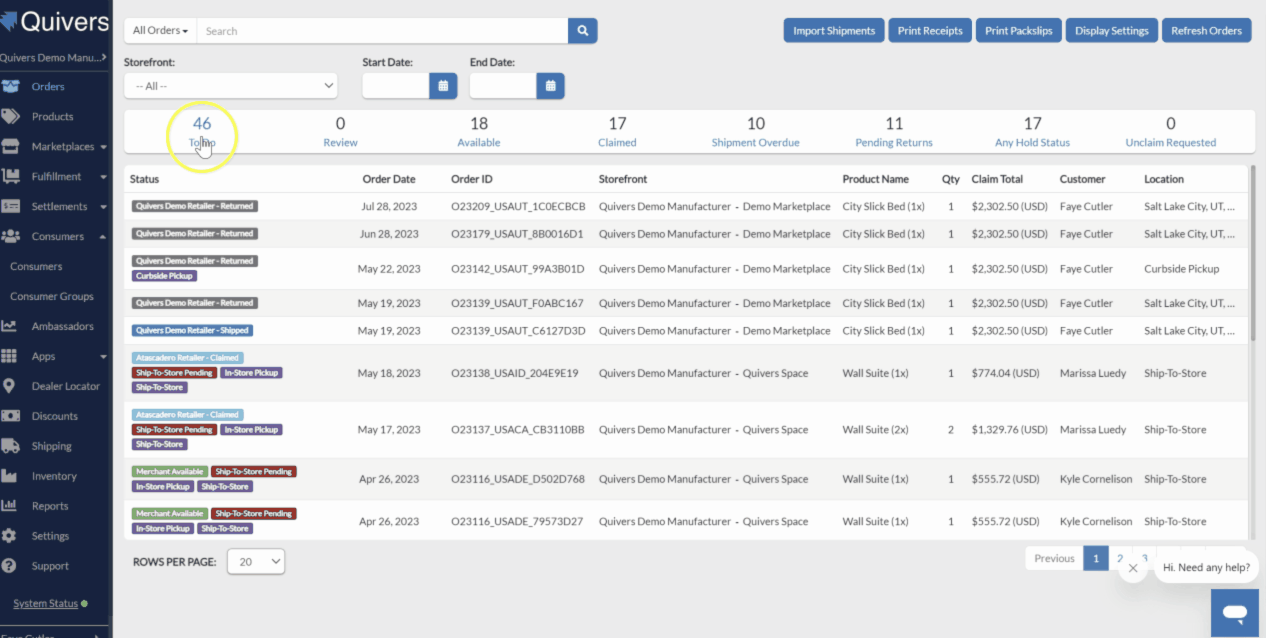1266x638 pixels.
Task: Open End Date calendar picker
Action: coord(550,86)
